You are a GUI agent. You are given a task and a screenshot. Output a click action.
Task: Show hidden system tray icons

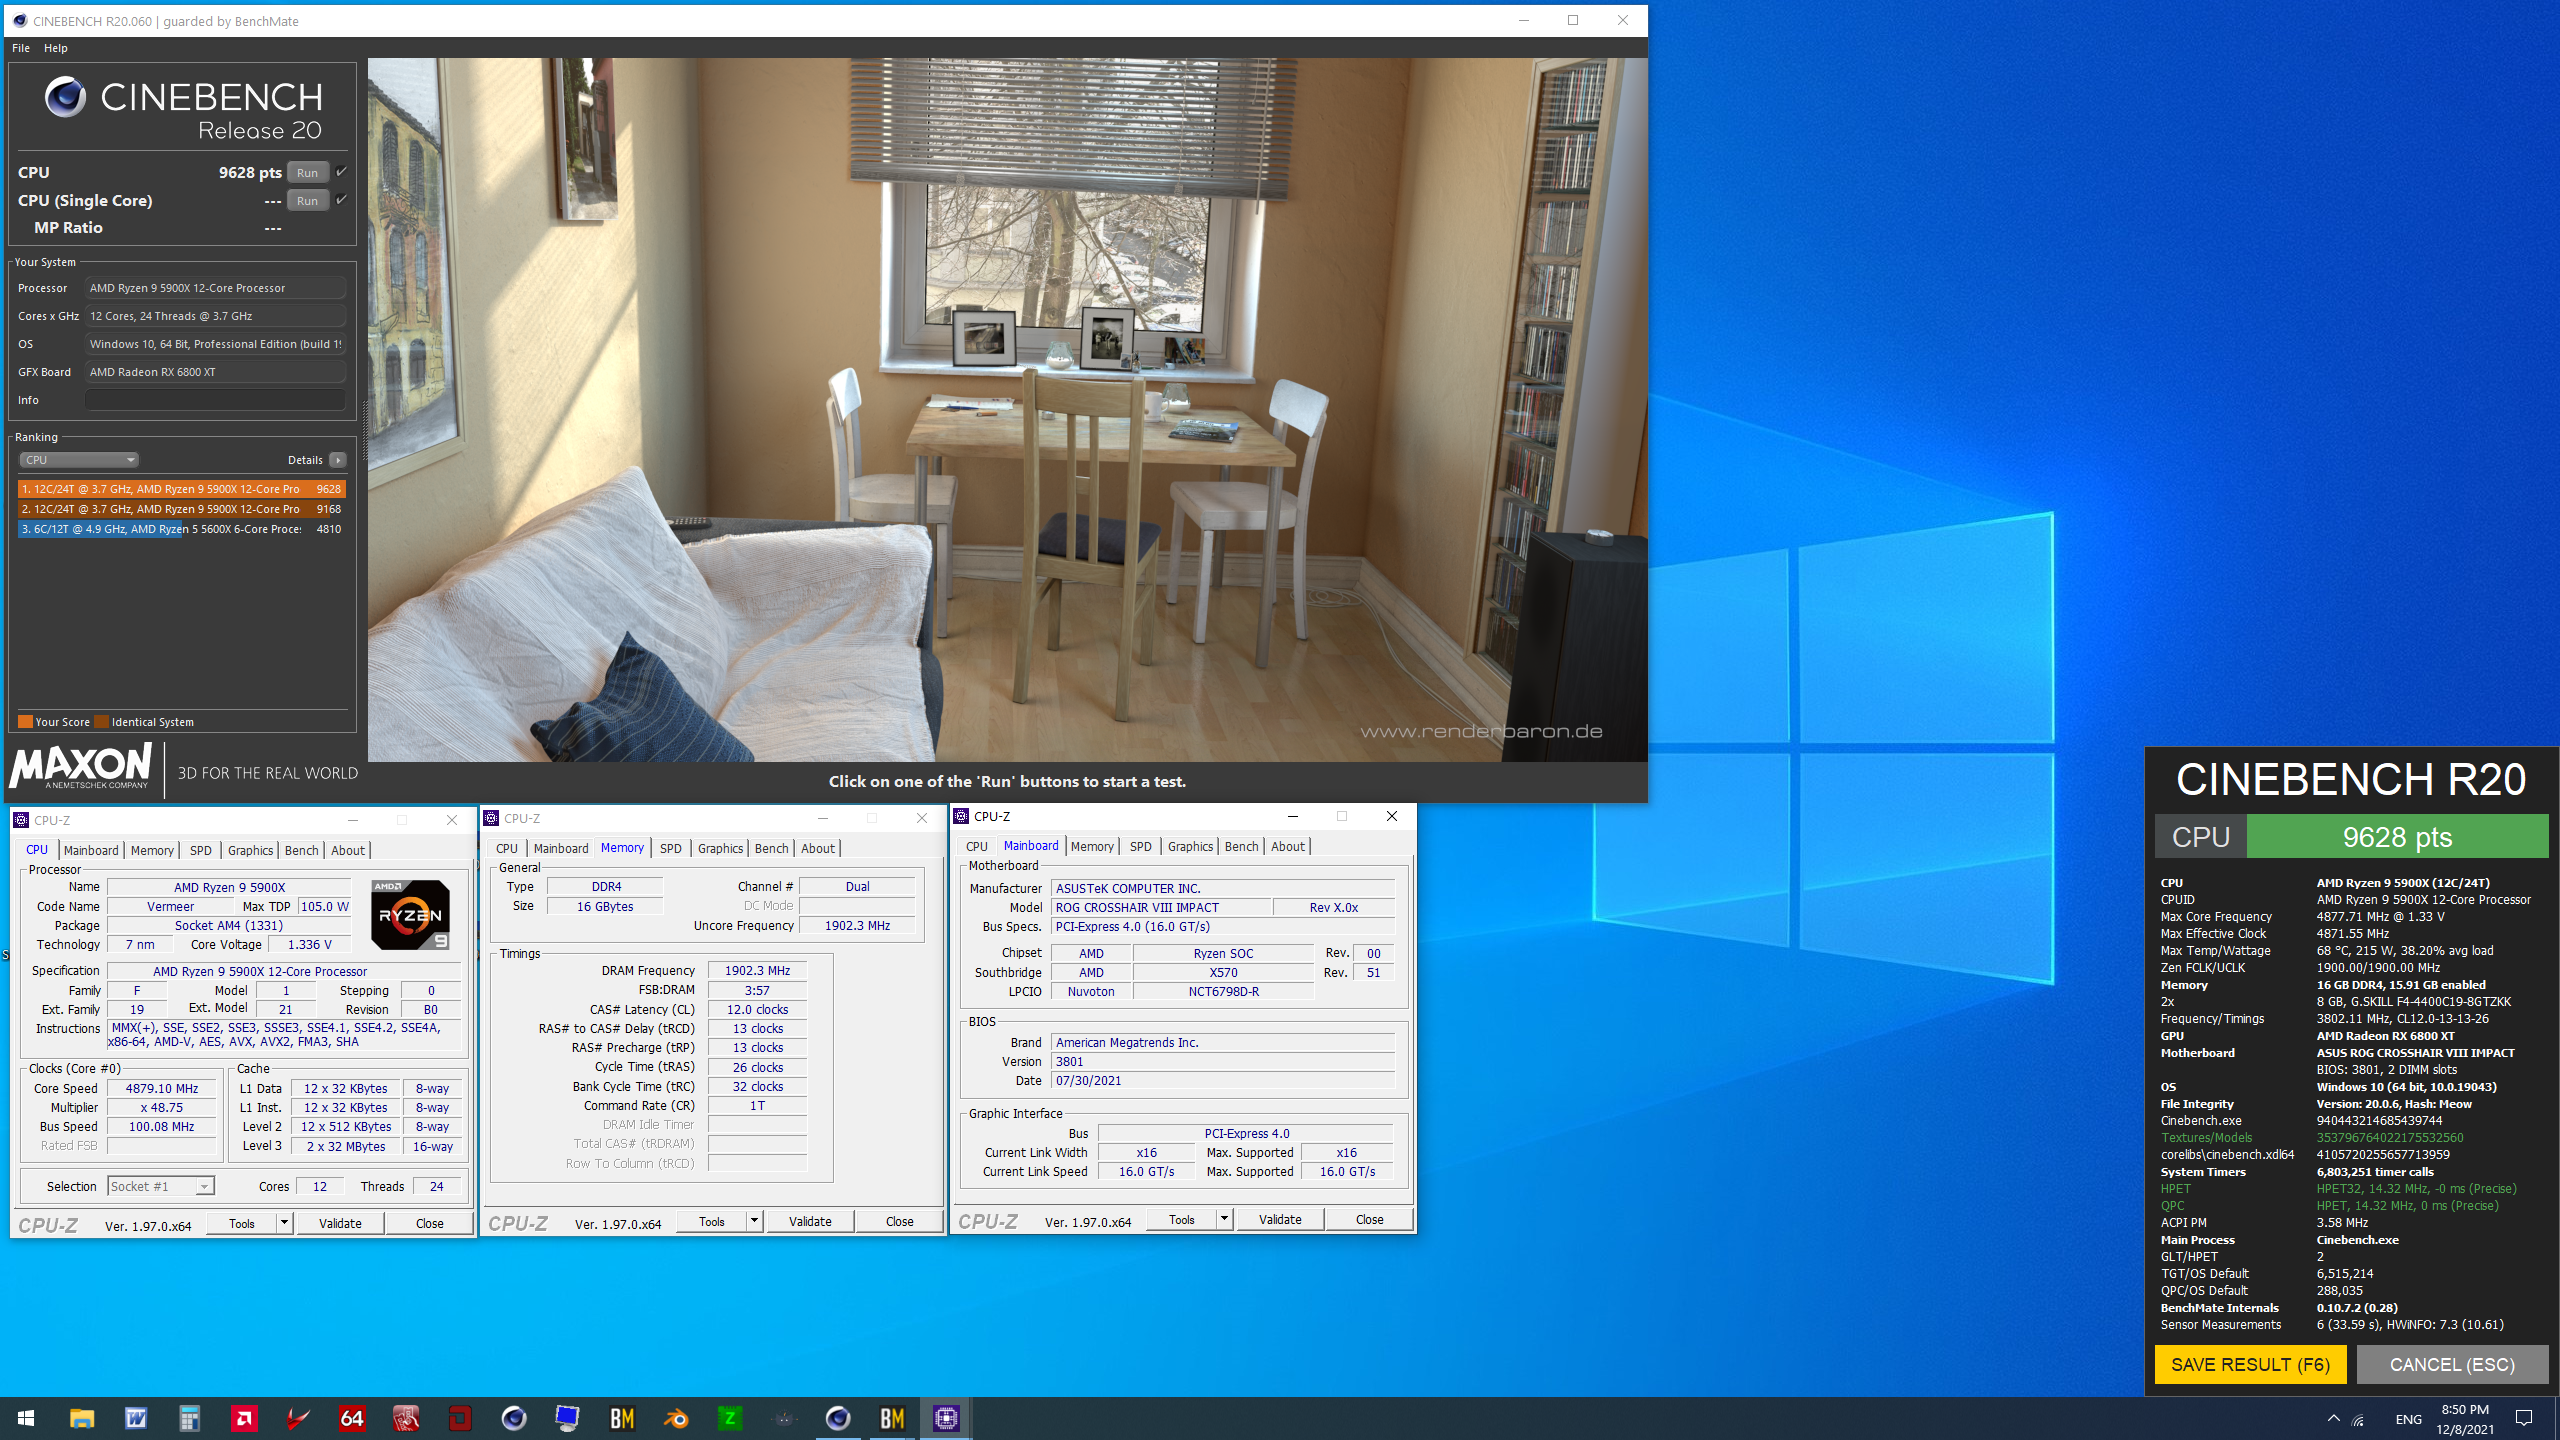2333,1418
